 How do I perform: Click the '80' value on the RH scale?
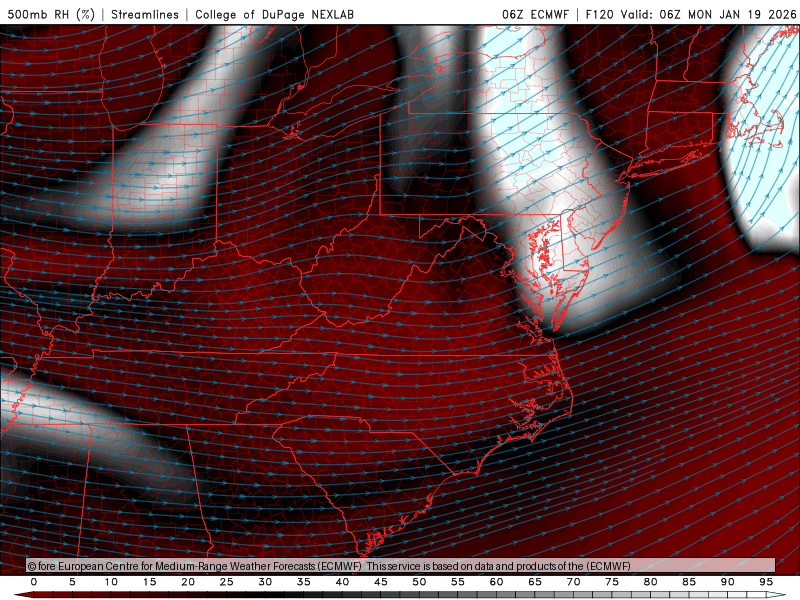[651, 582]
